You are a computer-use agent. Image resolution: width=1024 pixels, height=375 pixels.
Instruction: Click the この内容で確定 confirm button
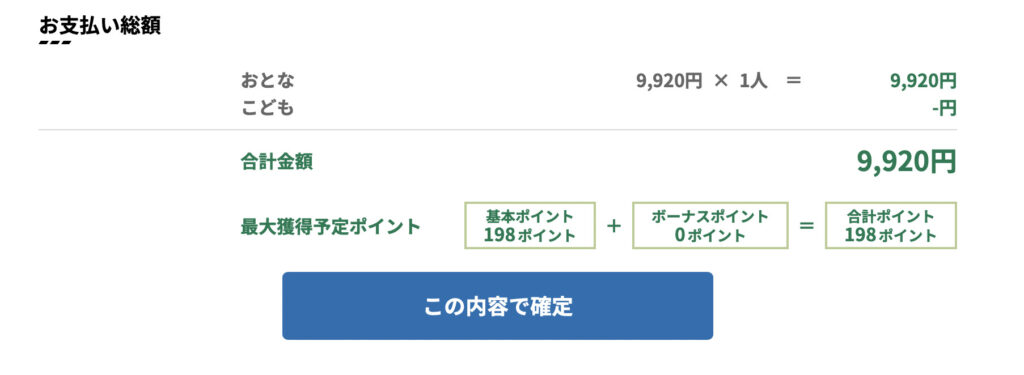click(497, 306)
